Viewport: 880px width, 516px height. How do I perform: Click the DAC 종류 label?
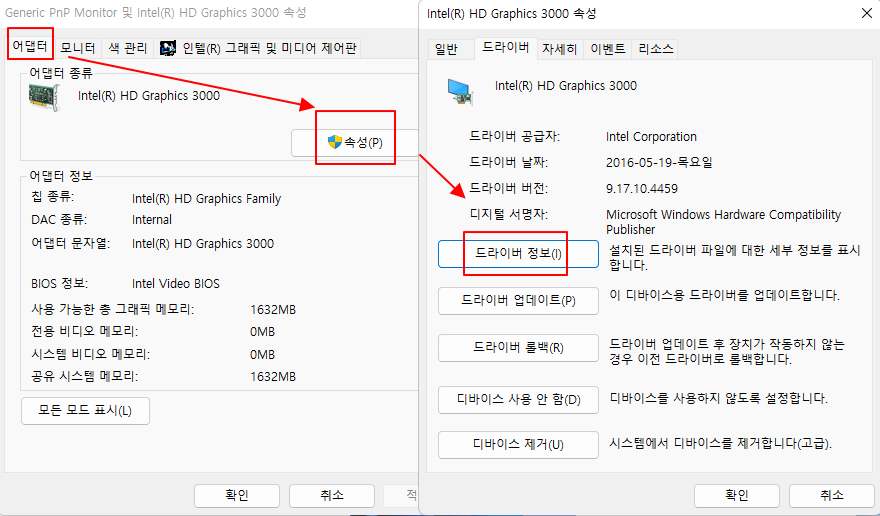click(x=59, y=220)
